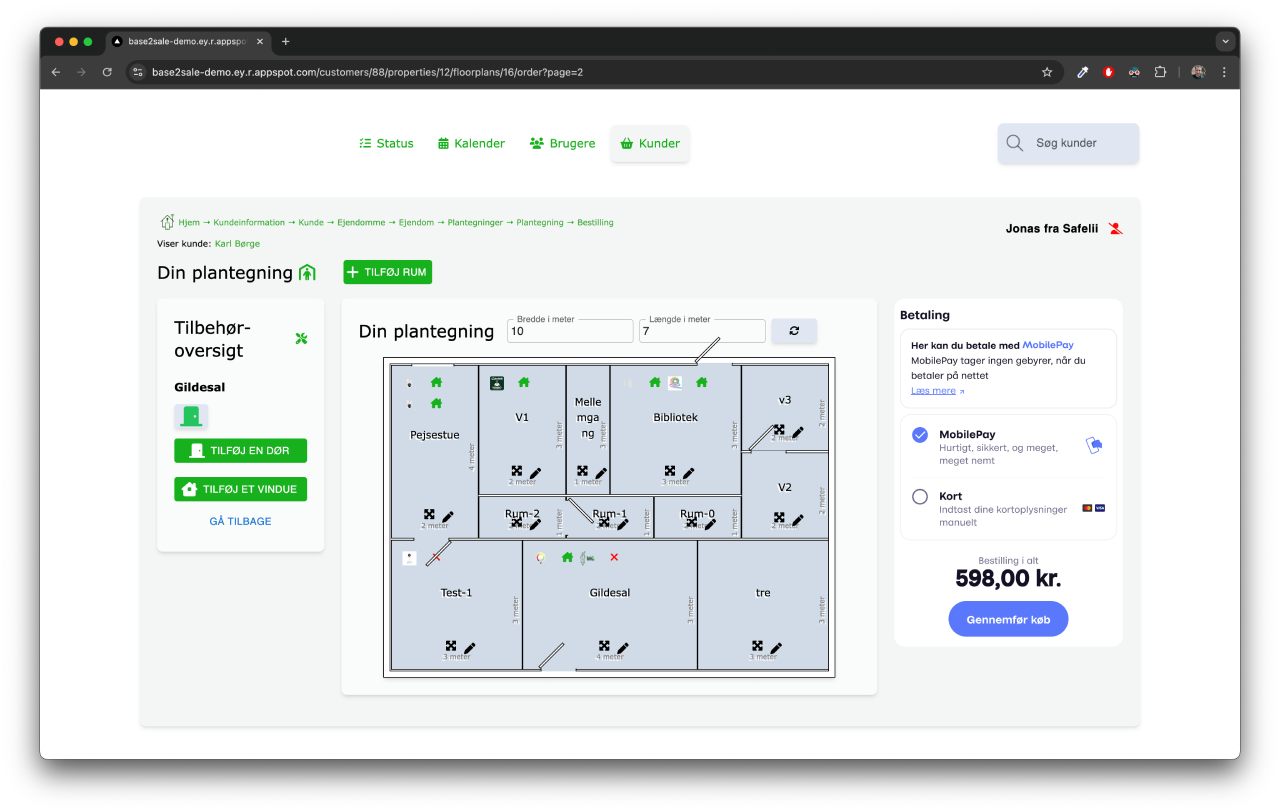This screenshot has height=812, width=1280.
Task: Click the Gå tilbage link
Action: coord(240,521)
